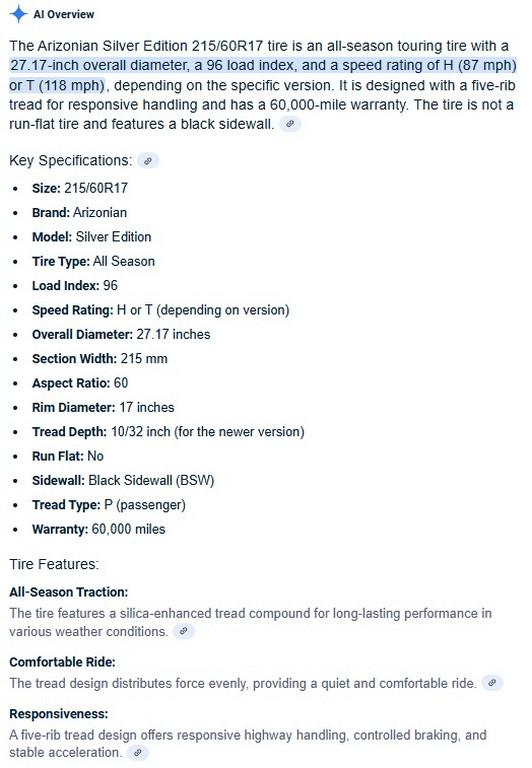532x768 pixels.
Task: Click the Key Specifications heading
Action: (x=71, y=161)
